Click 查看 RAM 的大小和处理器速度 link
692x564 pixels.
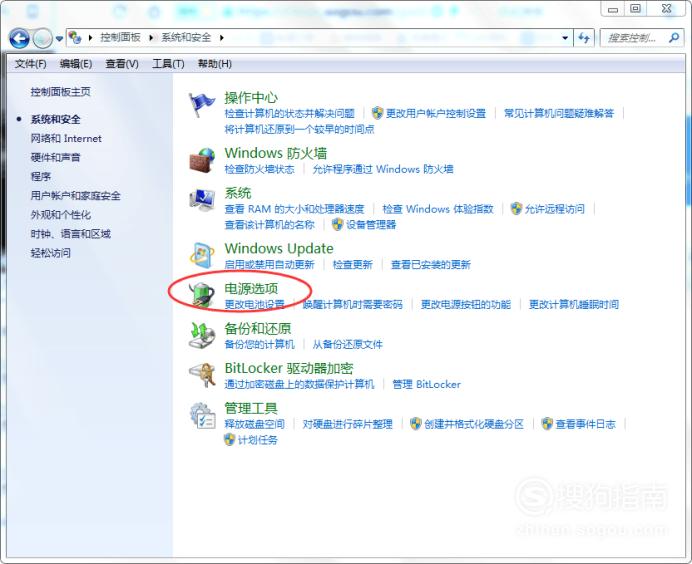[294, 209]
